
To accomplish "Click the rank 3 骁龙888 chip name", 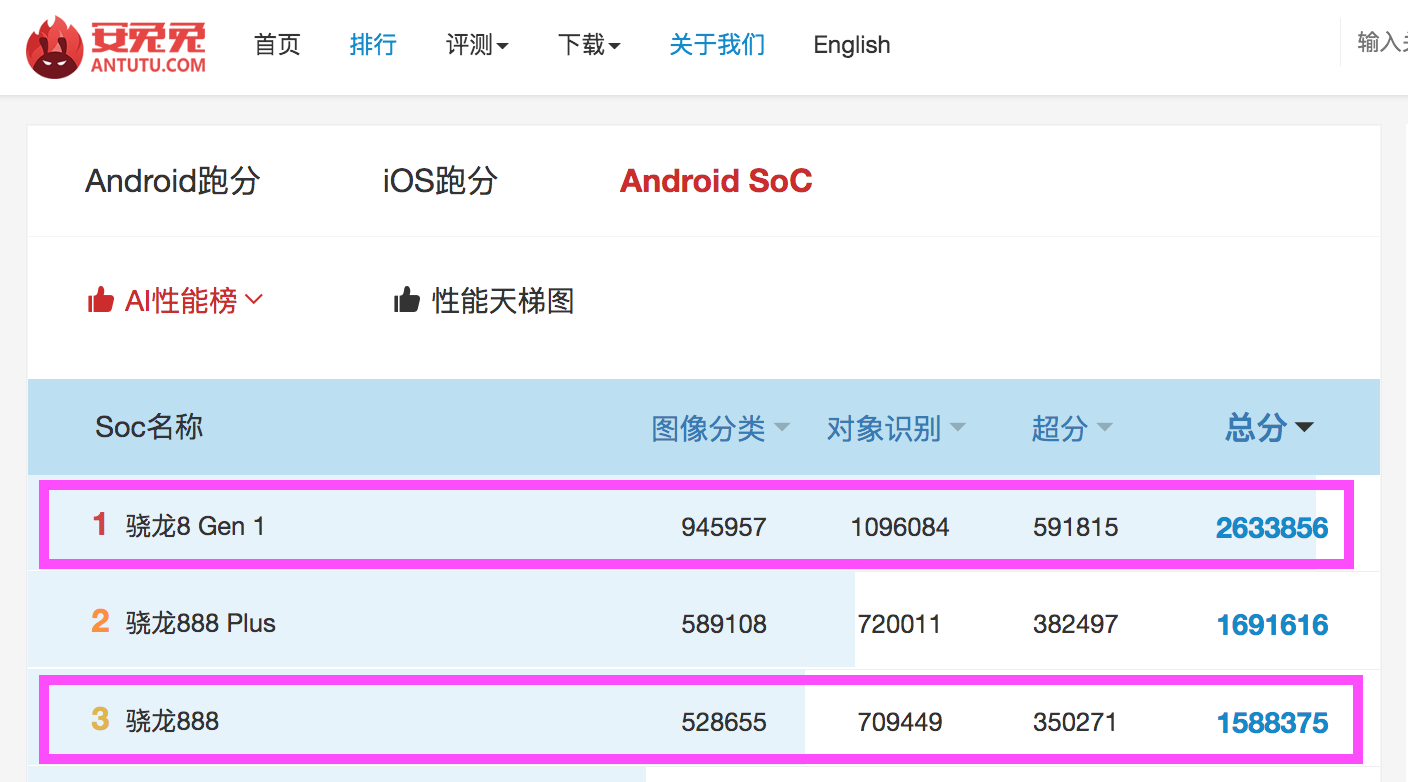I will coord(172,721).
